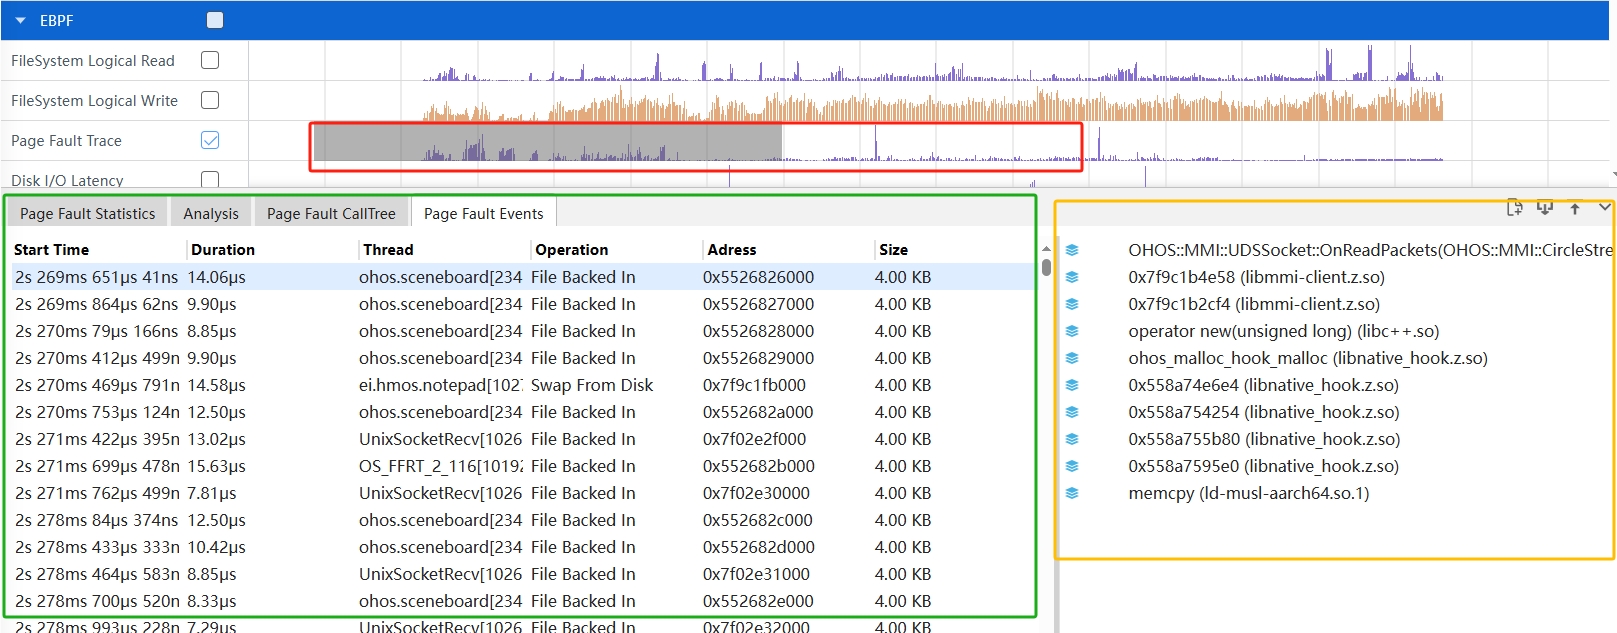This screenshot has width=1617, height=633.
Task: Open the Page Fault CallTree tab
Action: point(331,213)
